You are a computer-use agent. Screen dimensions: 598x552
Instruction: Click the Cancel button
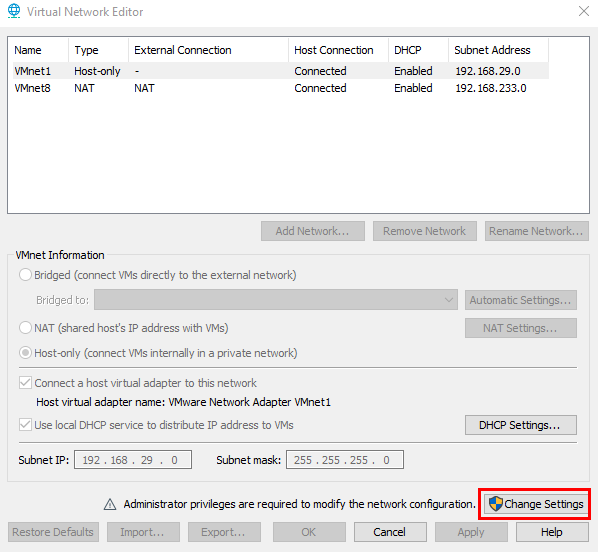click(x=390, y=532)
